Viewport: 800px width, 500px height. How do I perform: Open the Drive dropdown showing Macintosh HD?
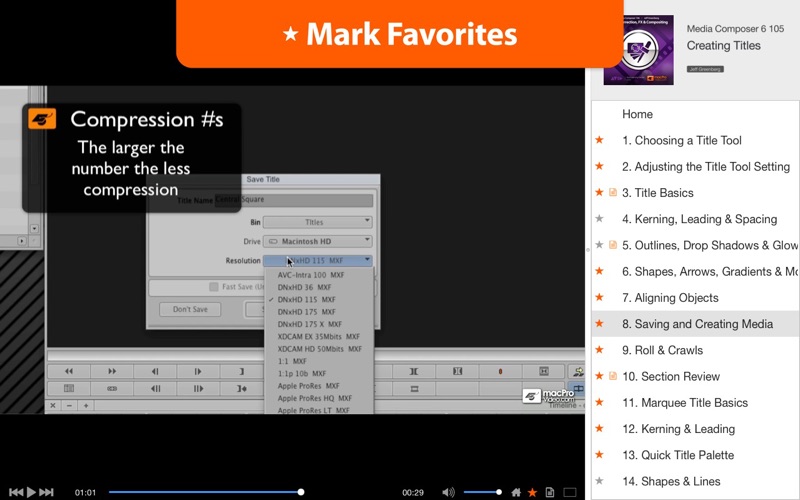click(317, 241)
